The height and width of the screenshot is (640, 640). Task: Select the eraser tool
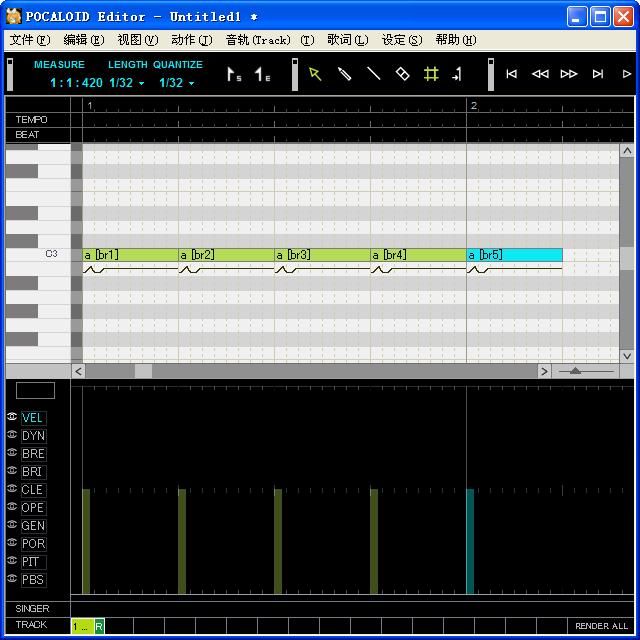(402, 74)
